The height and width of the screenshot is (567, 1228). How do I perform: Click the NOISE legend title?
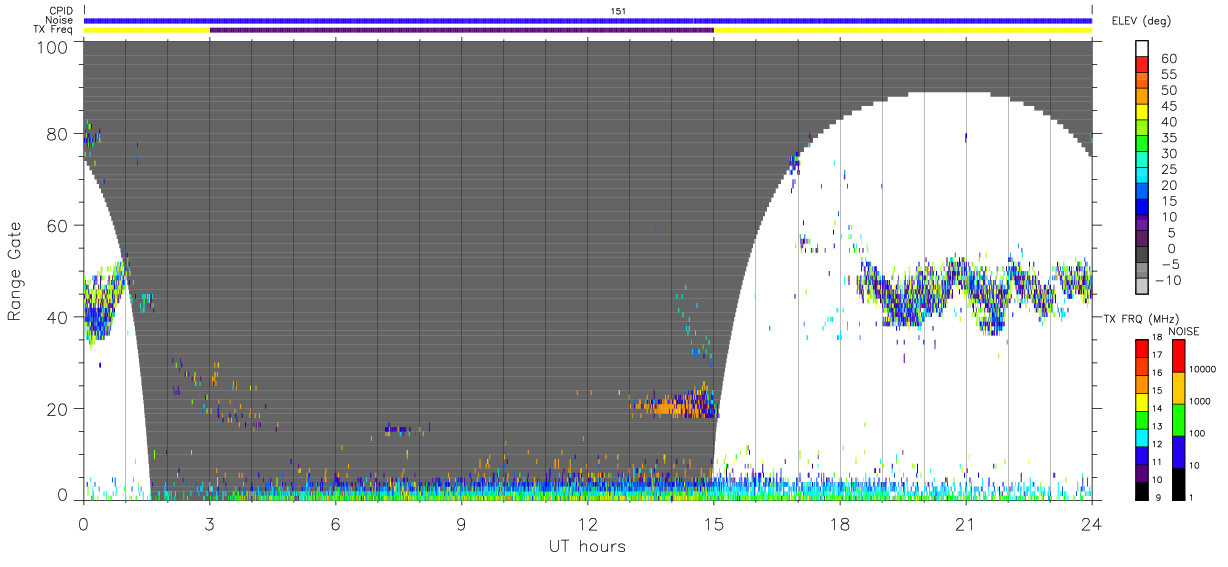pos(1186,331)
